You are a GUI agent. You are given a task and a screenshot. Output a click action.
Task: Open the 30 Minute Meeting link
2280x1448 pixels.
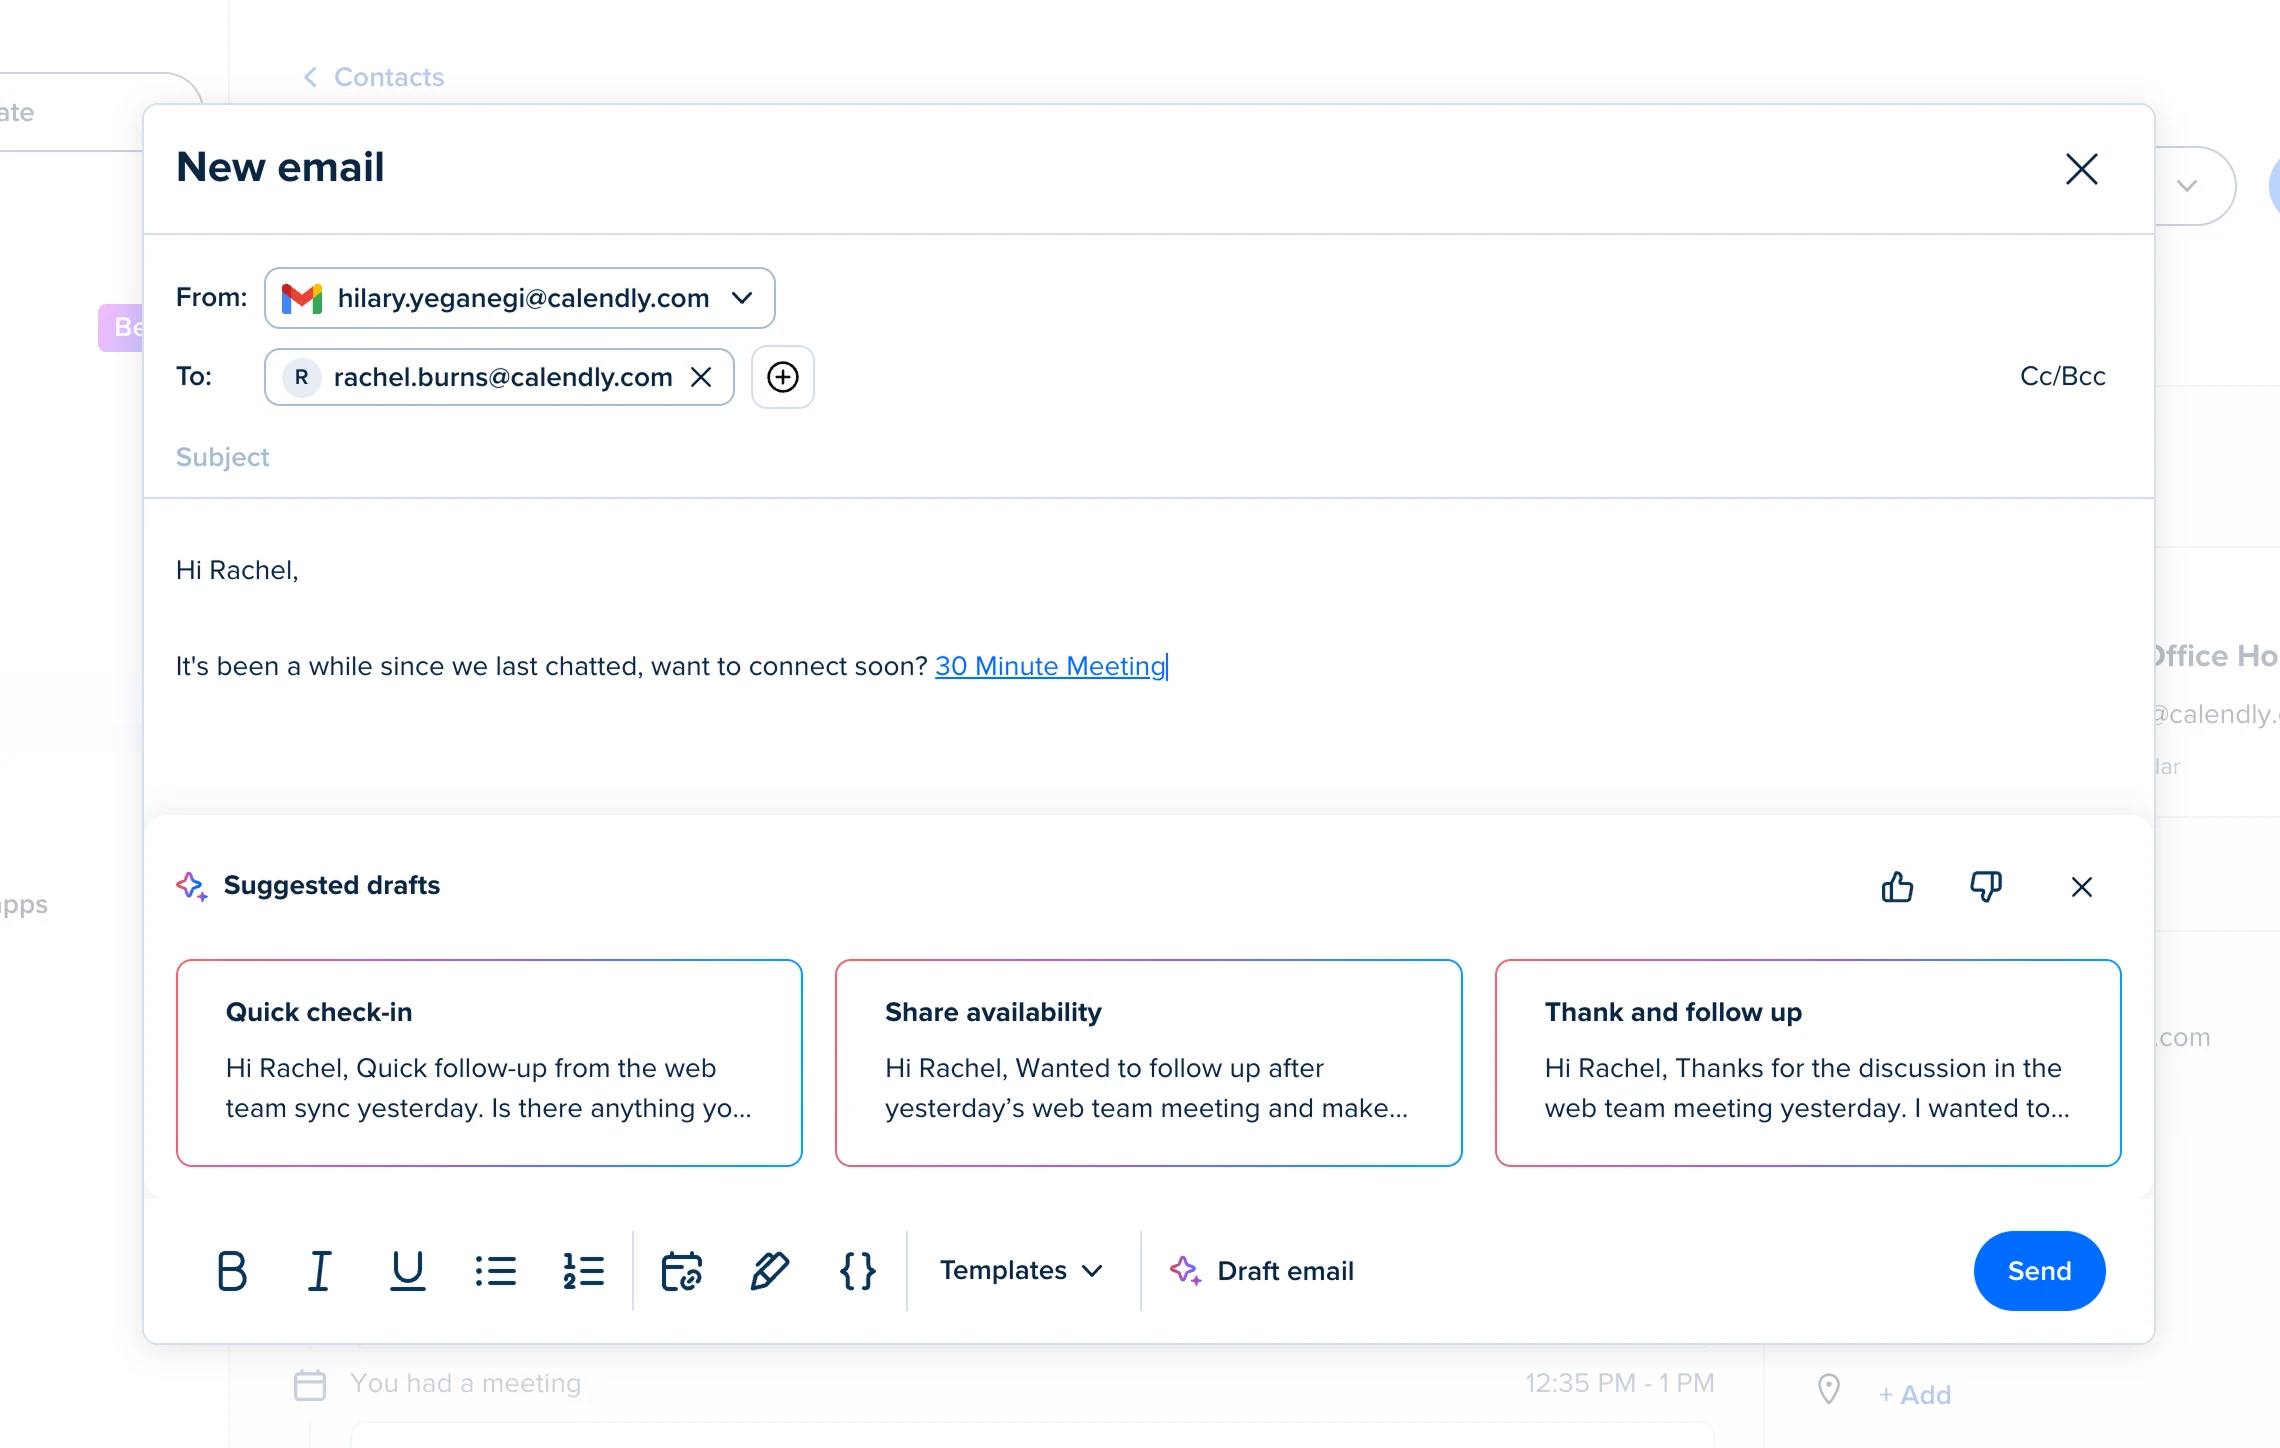pos(1050,666)
